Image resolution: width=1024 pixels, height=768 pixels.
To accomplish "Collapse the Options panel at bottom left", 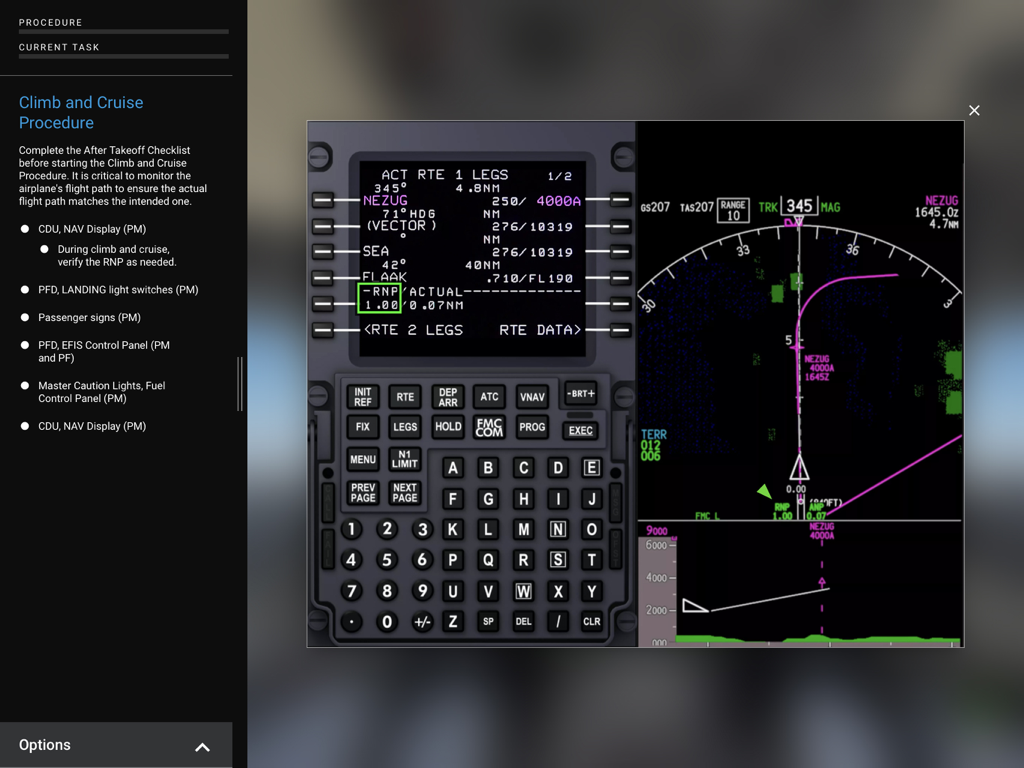I will tap(202, 746).
